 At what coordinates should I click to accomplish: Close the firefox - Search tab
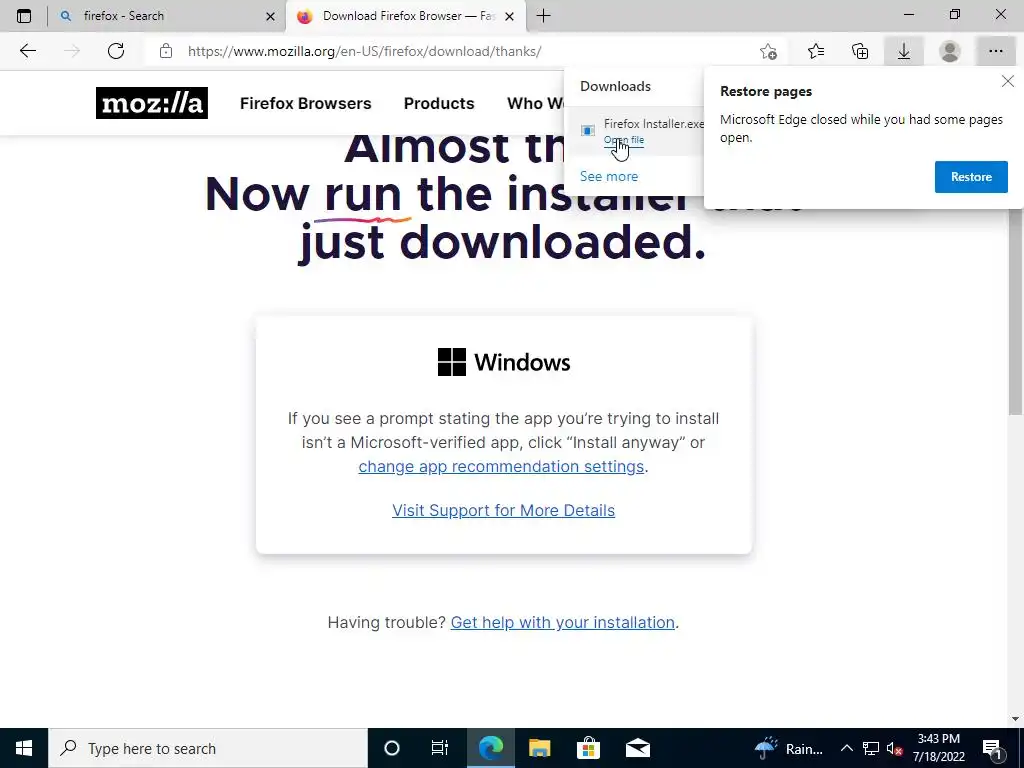coord(270,16)
